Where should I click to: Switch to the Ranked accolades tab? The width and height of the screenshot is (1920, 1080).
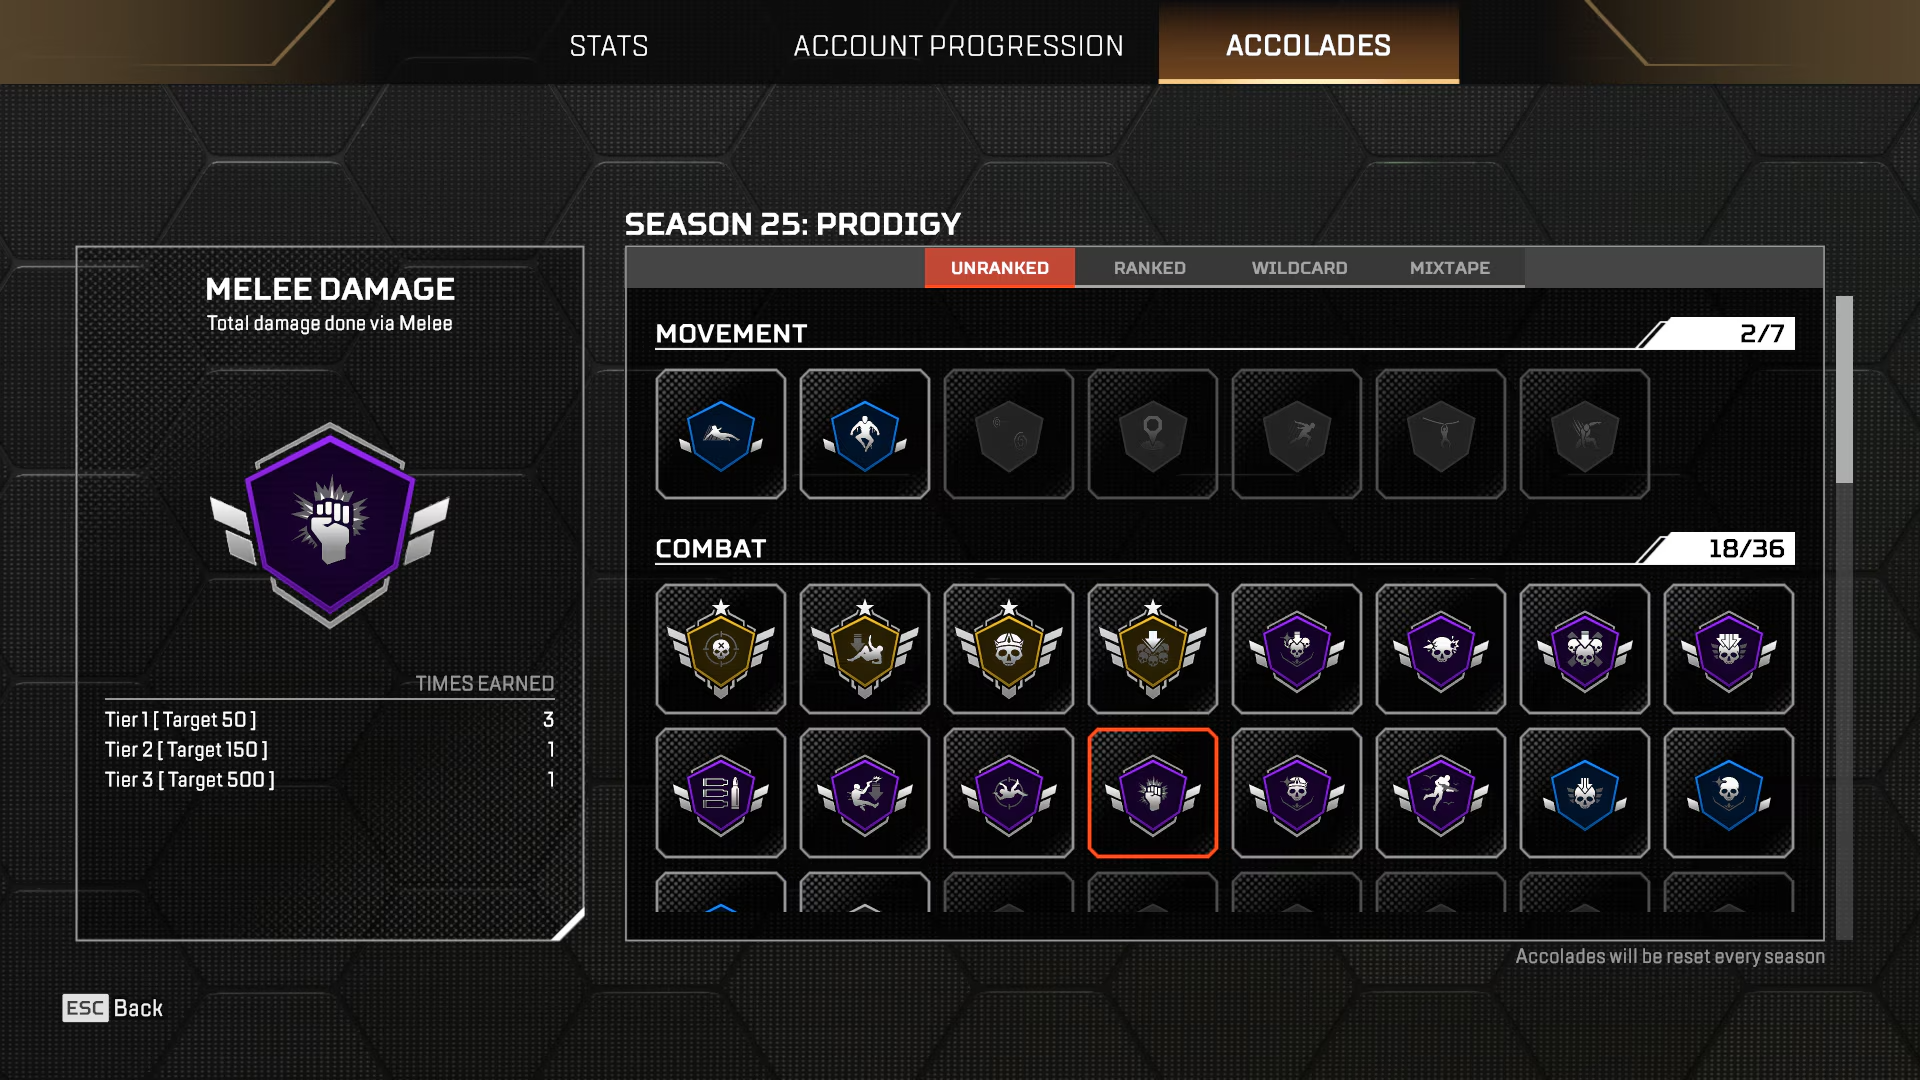[x=1150, y=268]
